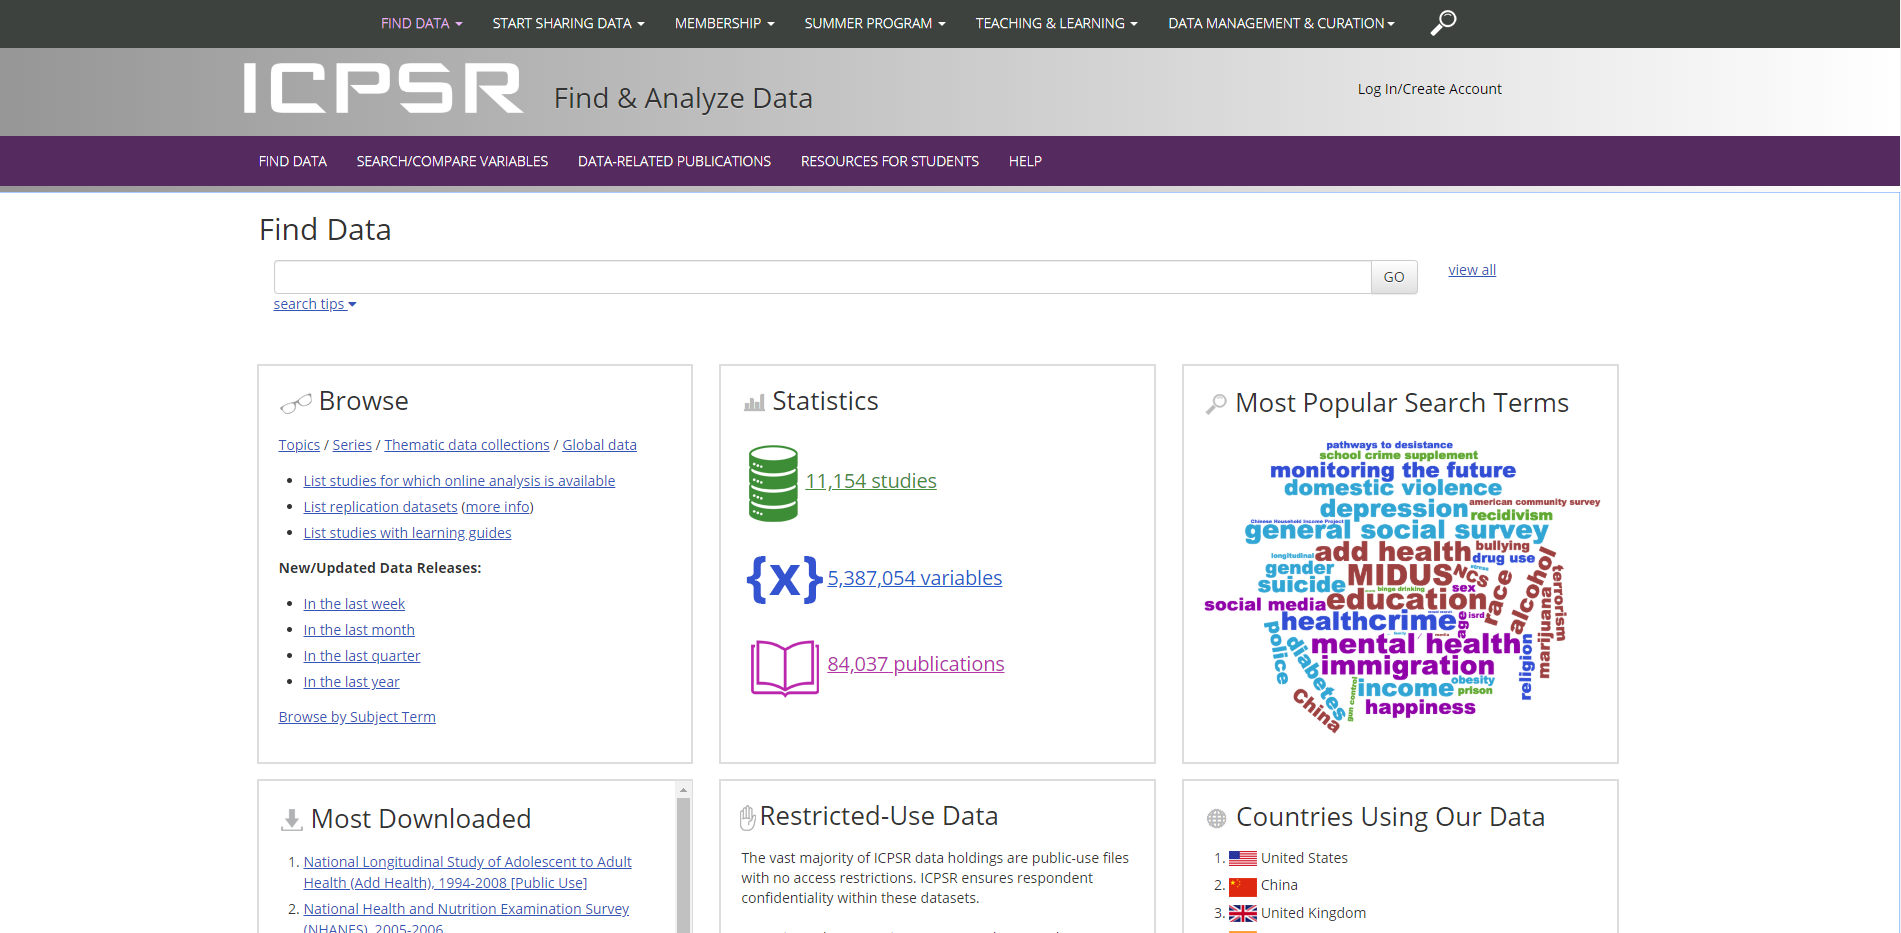Open the Series browse link

point(352,445)
